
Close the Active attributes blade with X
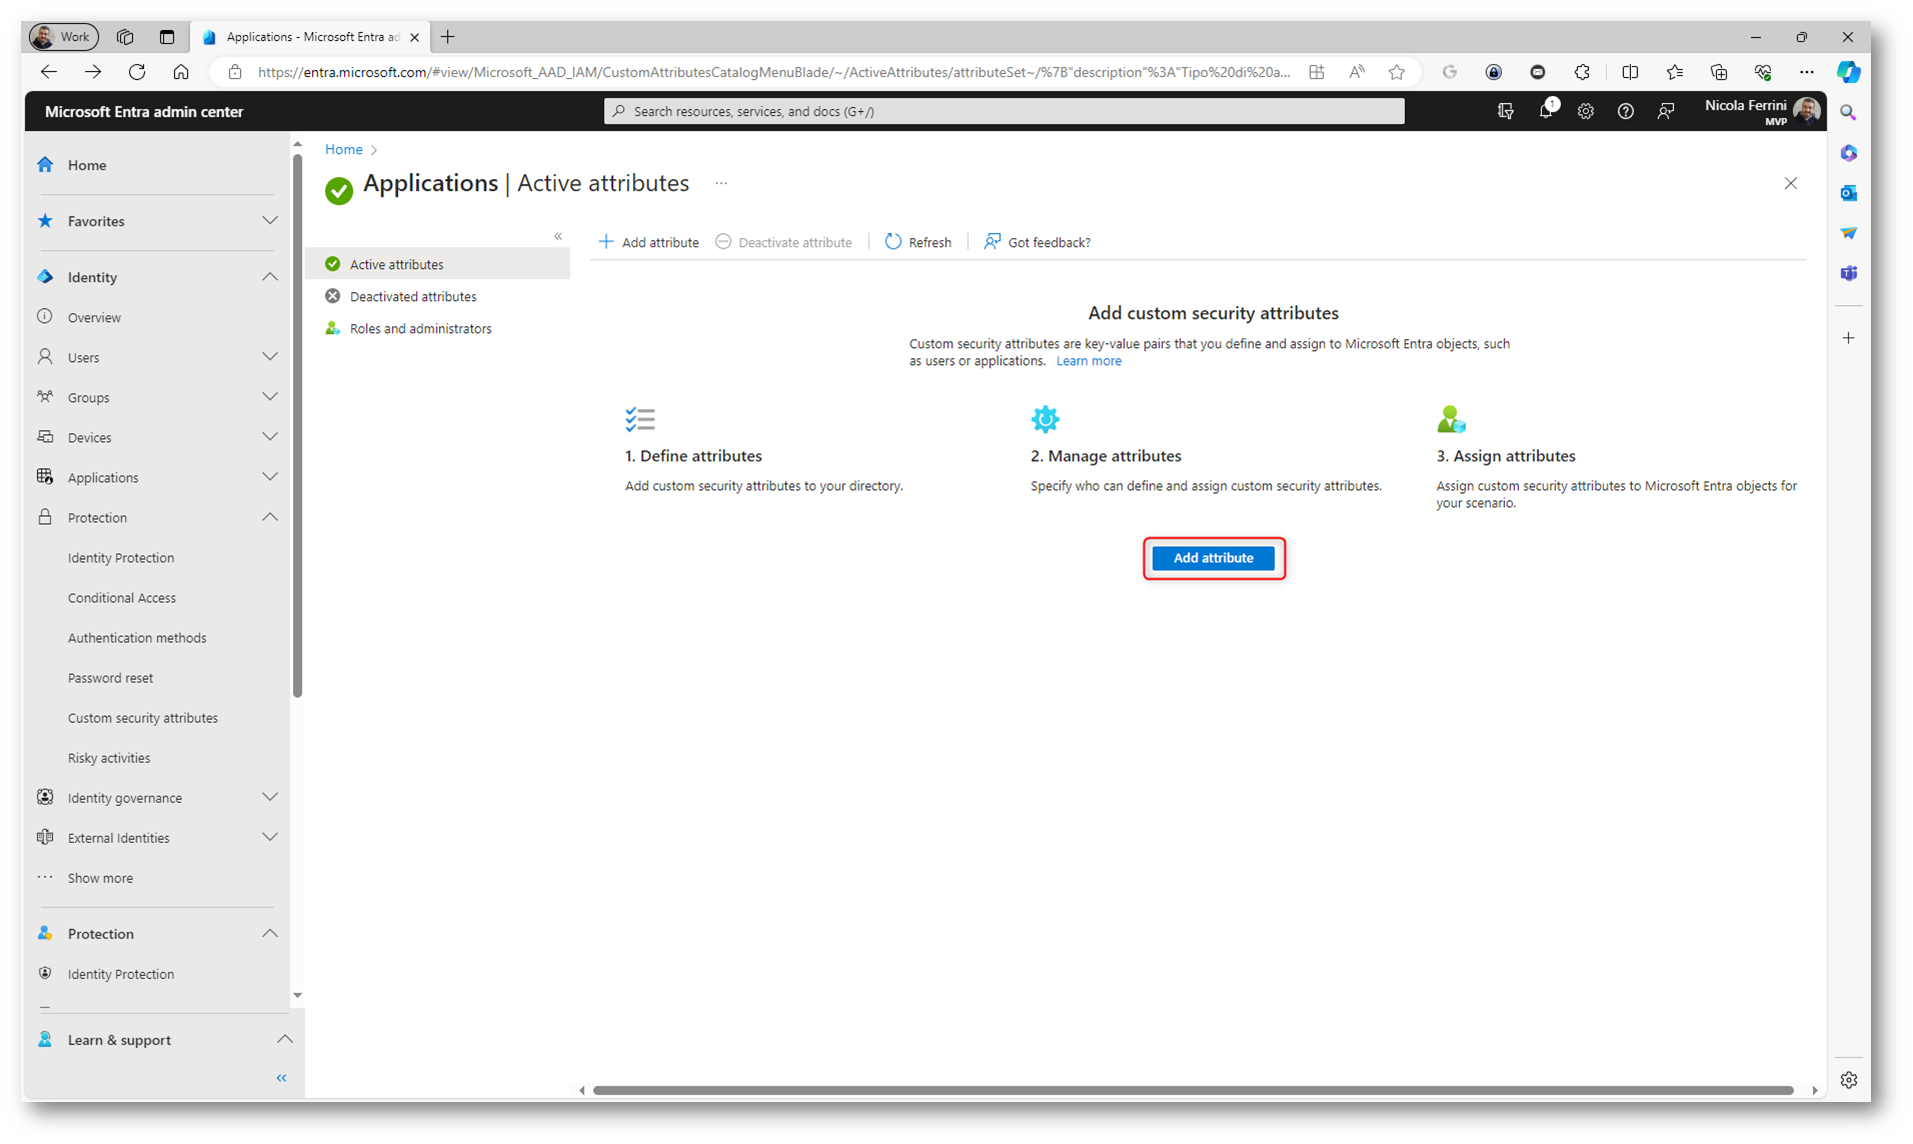pos(1790,183)
